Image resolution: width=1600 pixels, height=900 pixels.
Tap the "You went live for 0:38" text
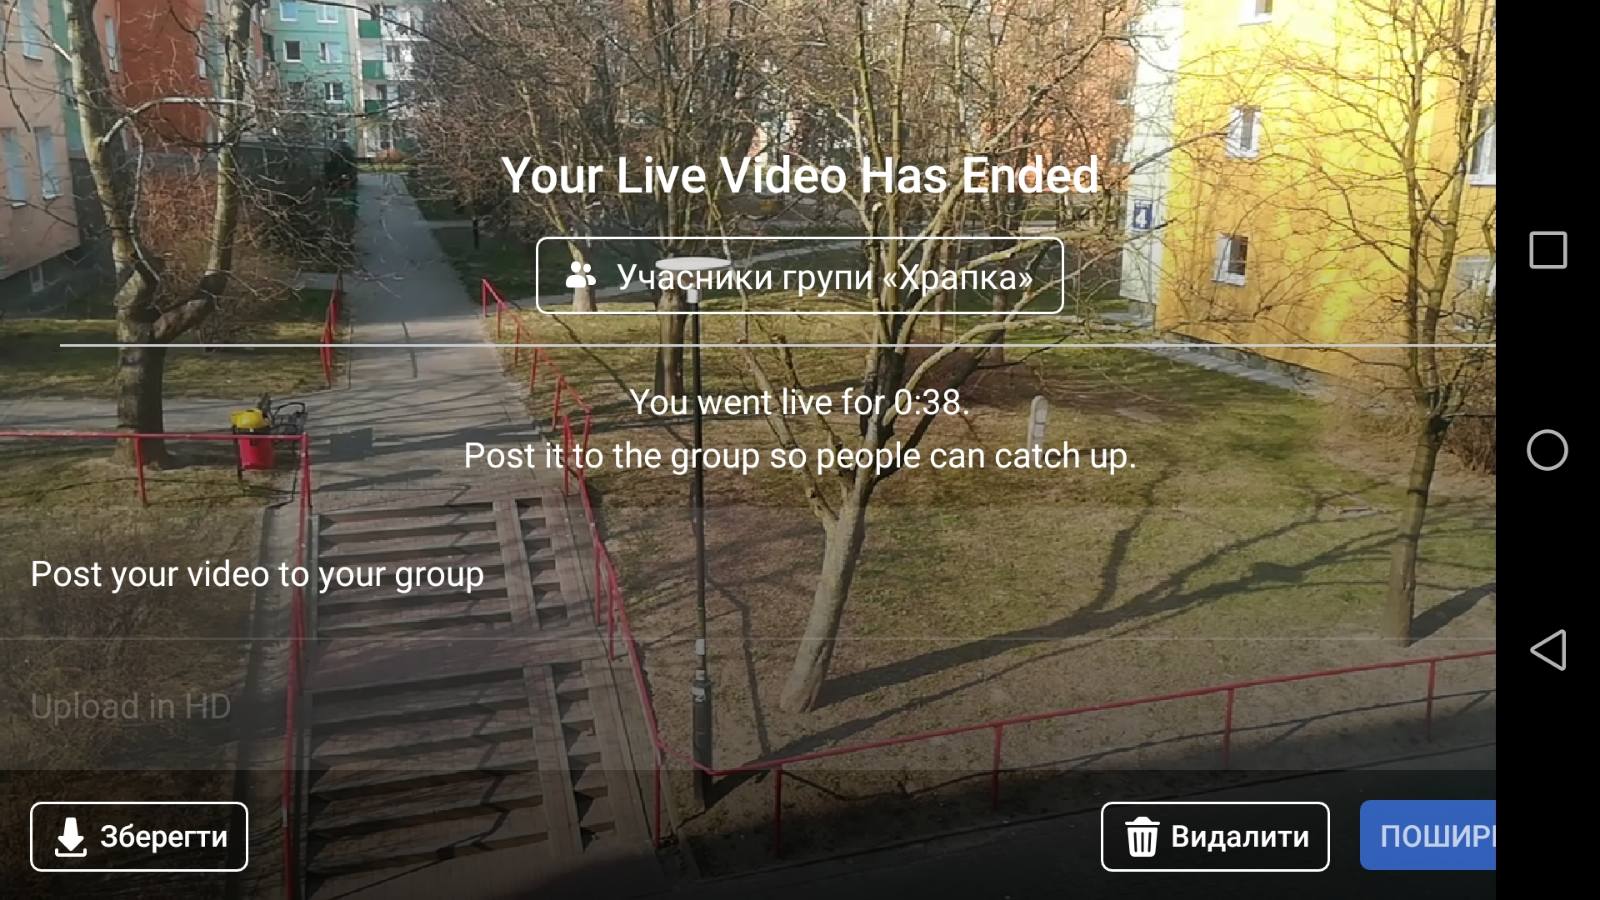pos(800,402)
